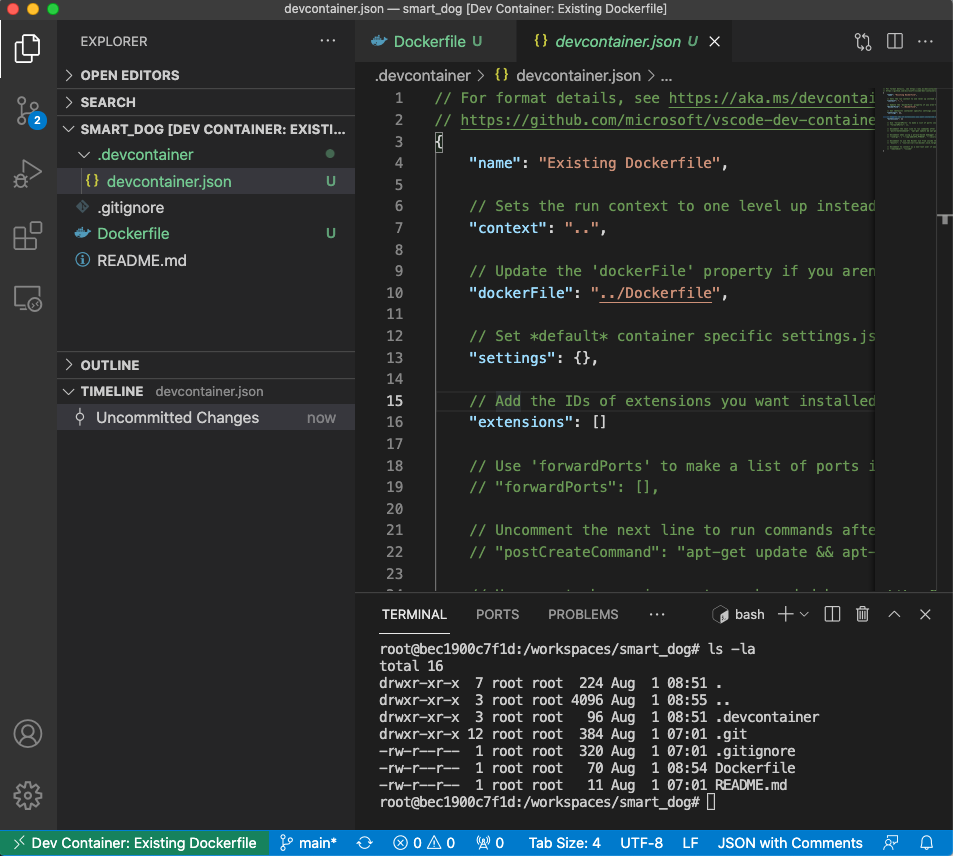The width and height of the screenshot is (953, 856).
Task: Select the PROBLEMS tab
Action: coord(583,614)
